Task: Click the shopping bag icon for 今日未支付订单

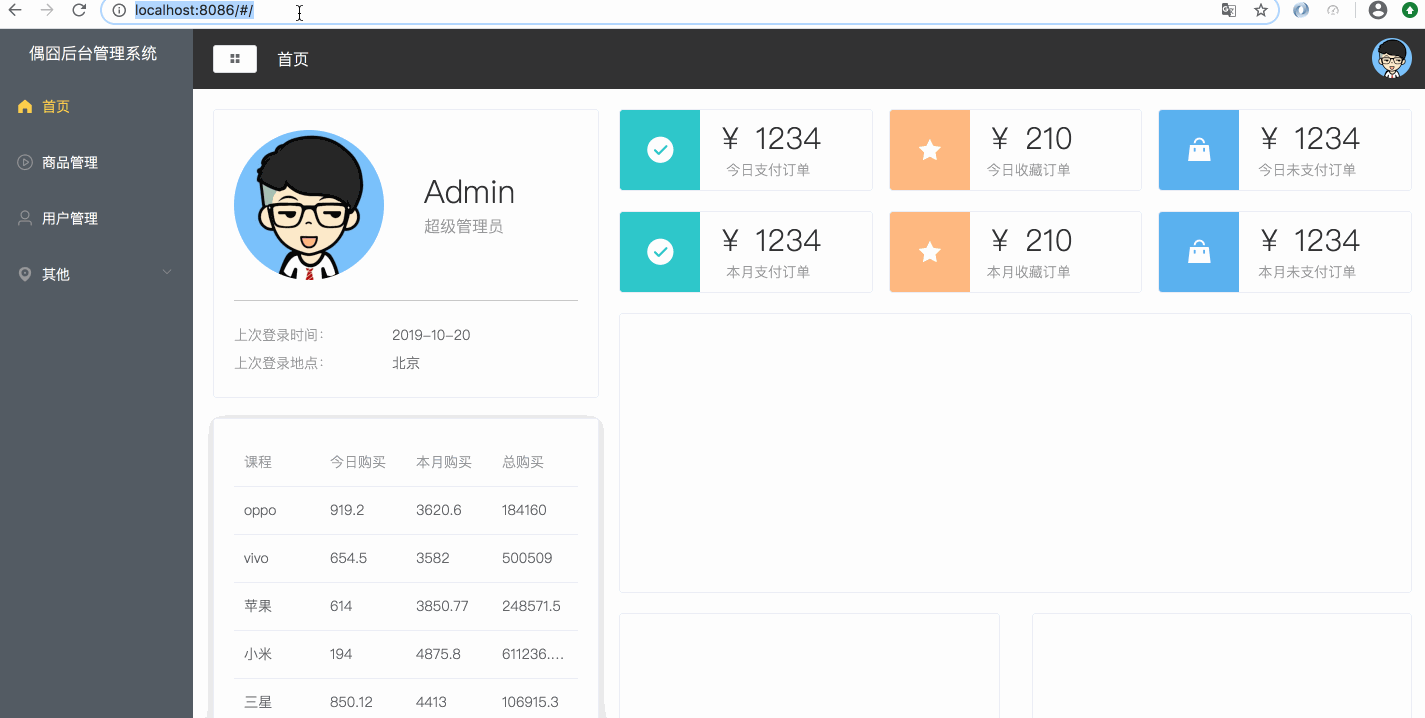Action: [1199, 150]
